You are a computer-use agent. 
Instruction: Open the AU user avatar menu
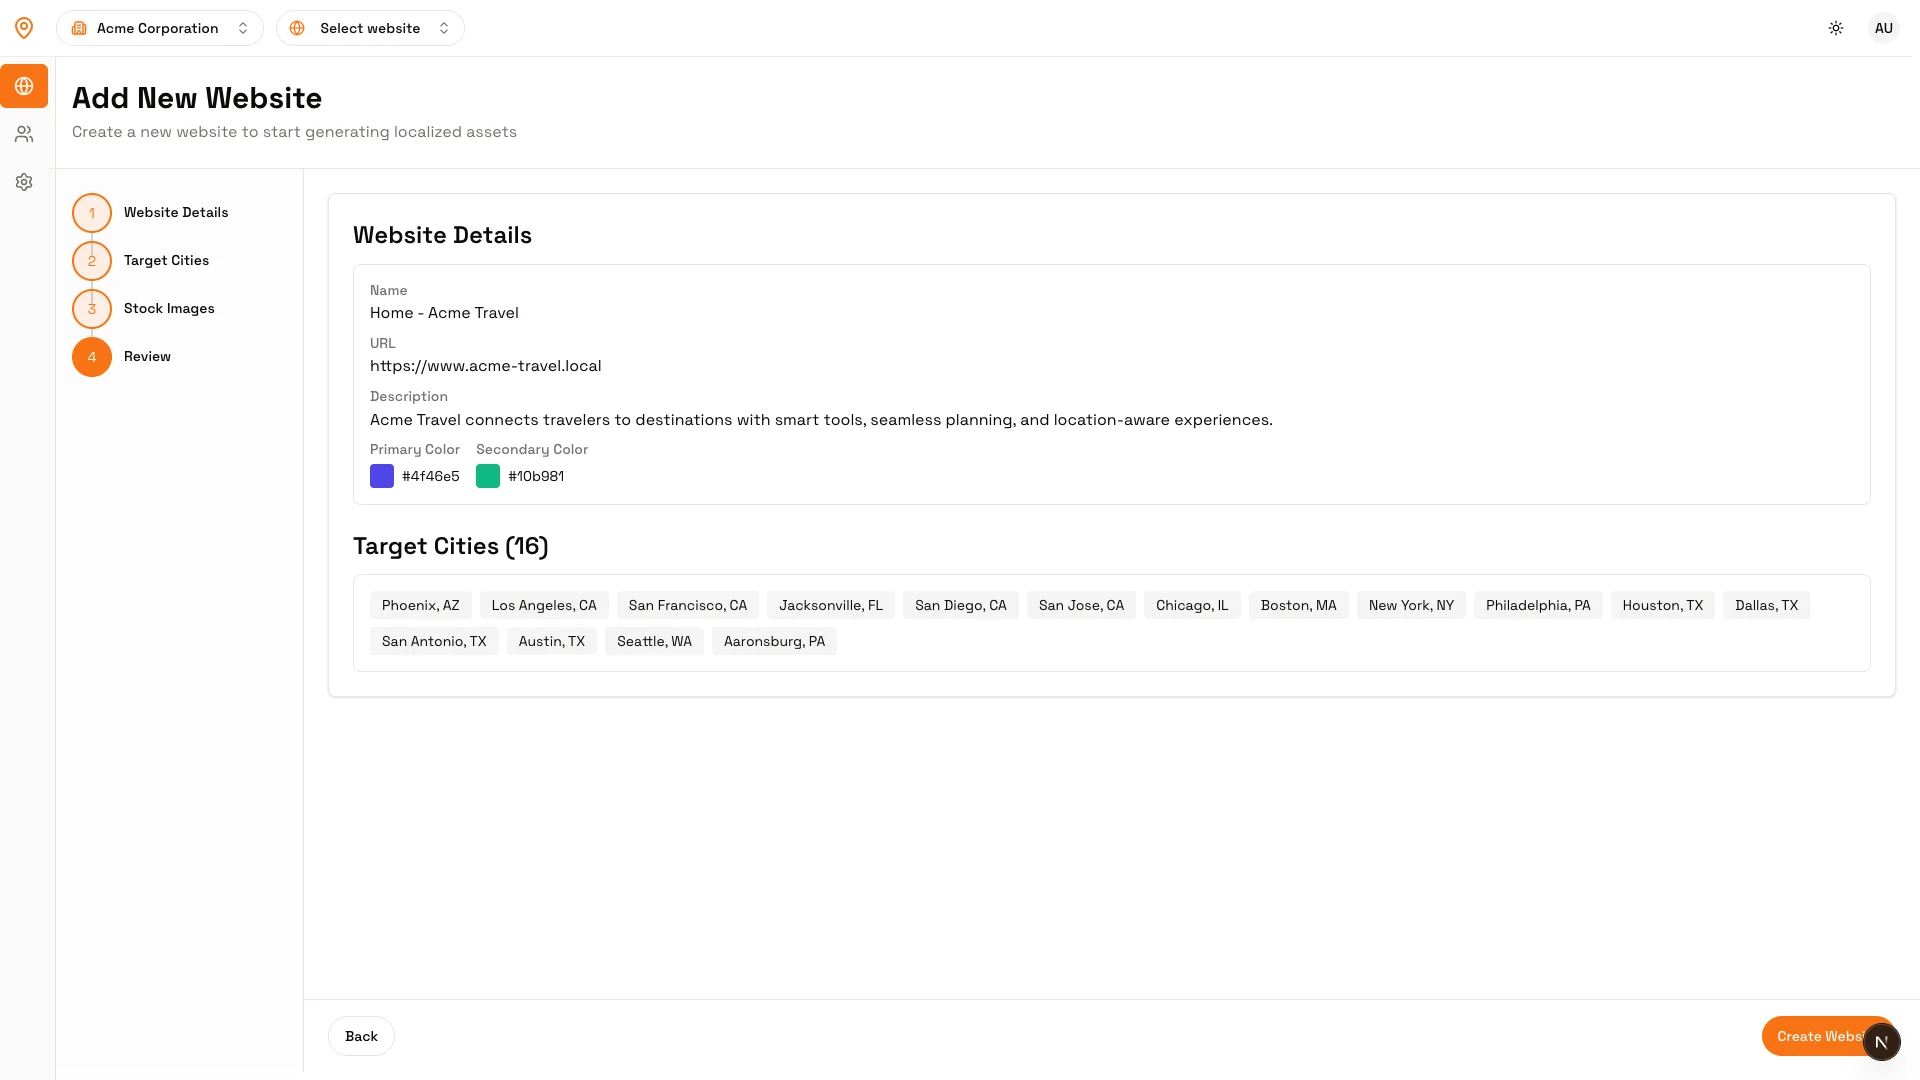(1884, 28)
